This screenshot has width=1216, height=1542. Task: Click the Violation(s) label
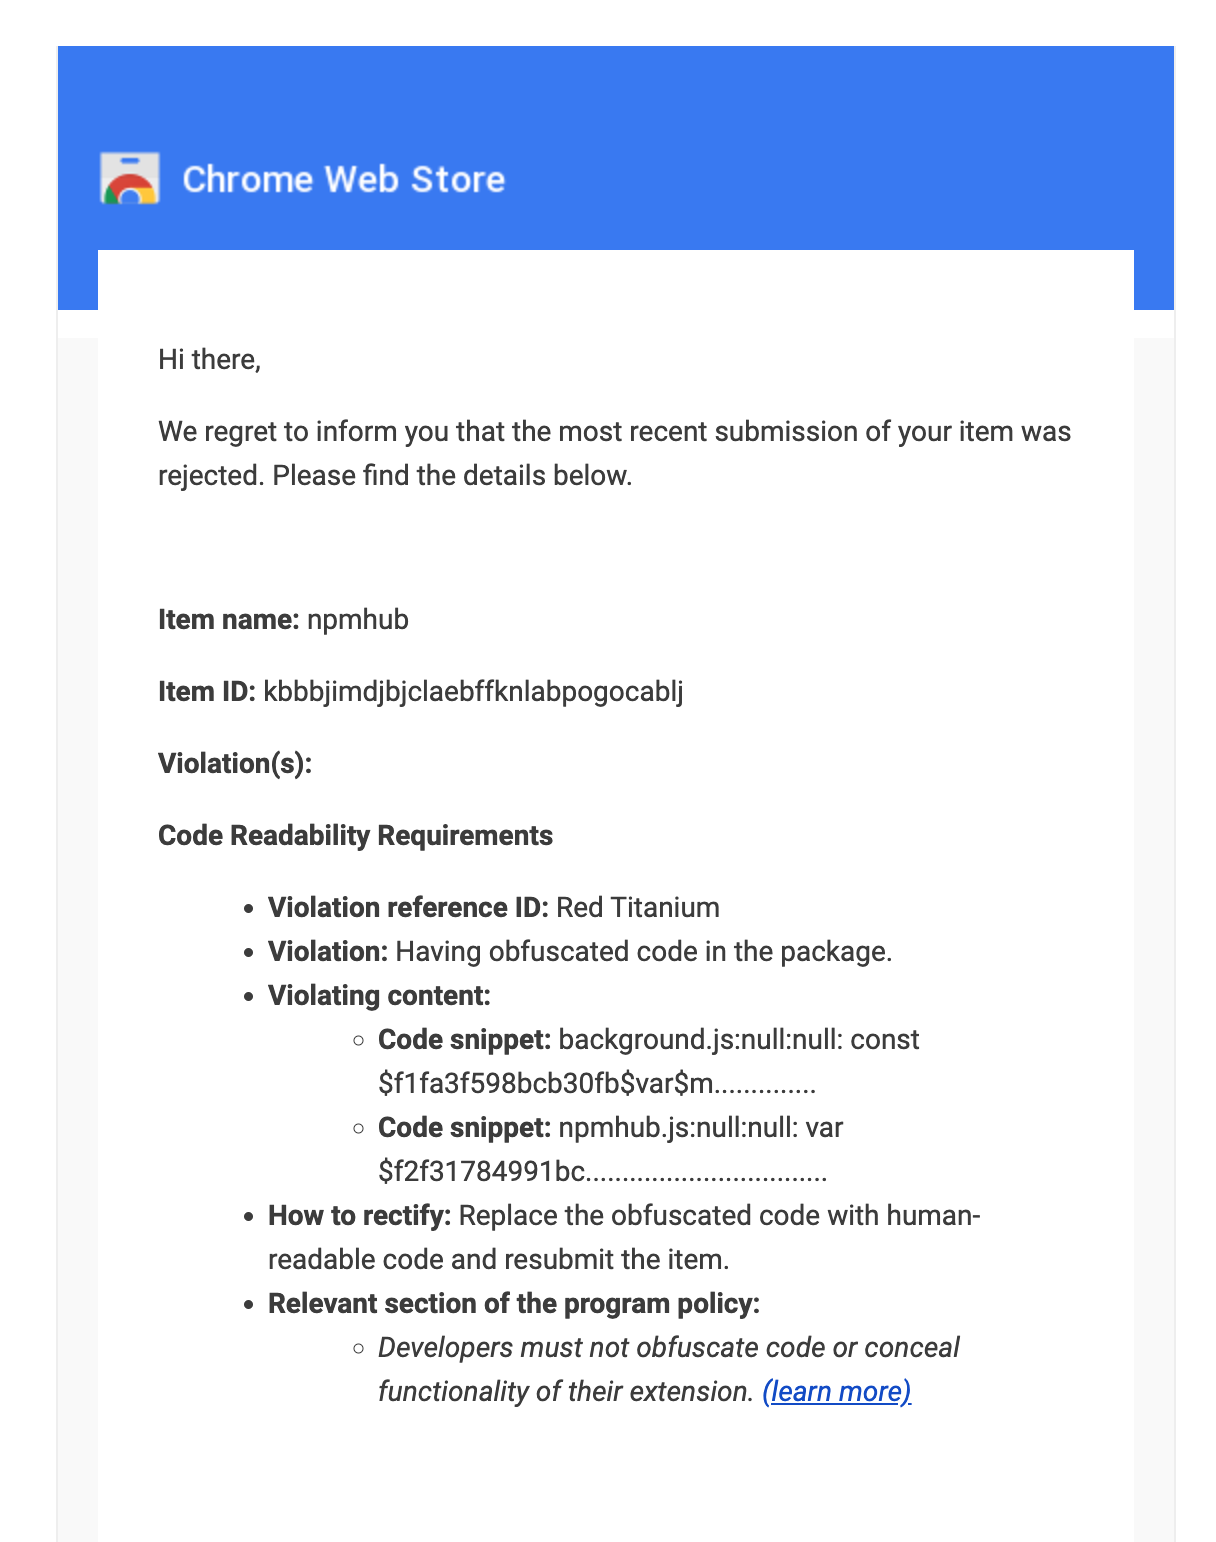click(x=235, y=763)
